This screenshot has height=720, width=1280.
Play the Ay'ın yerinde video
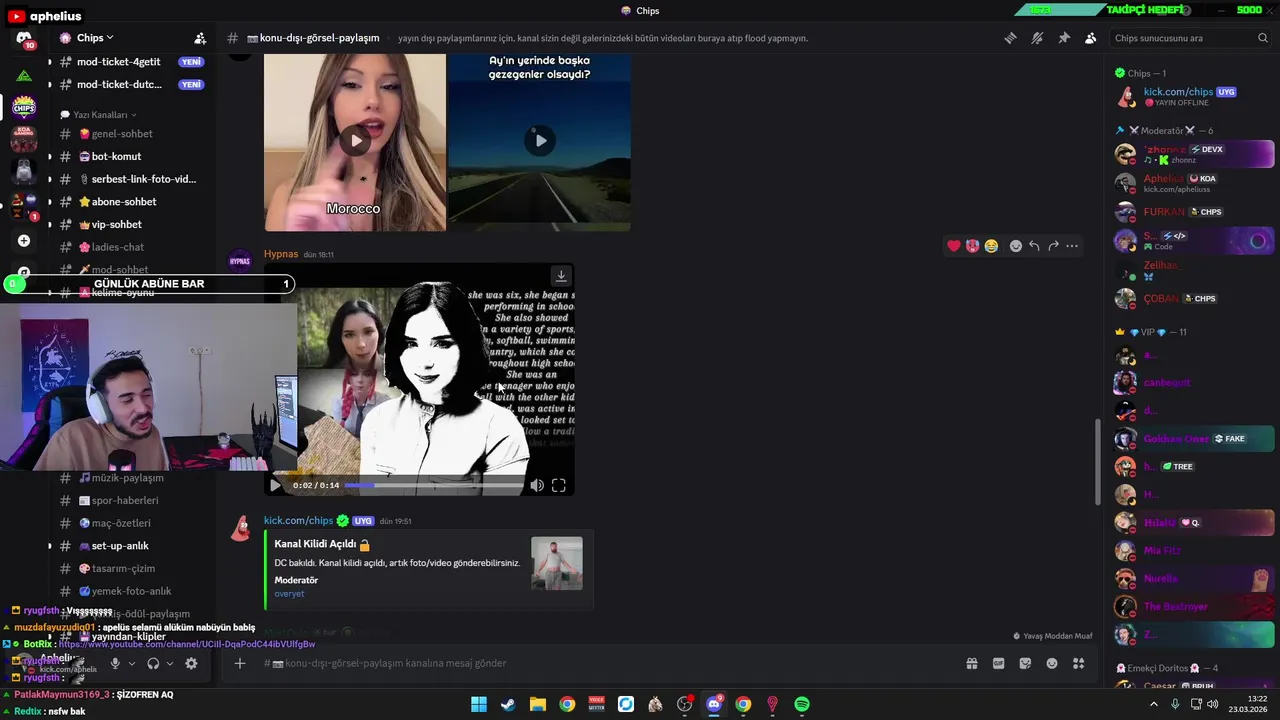point(540,141)
